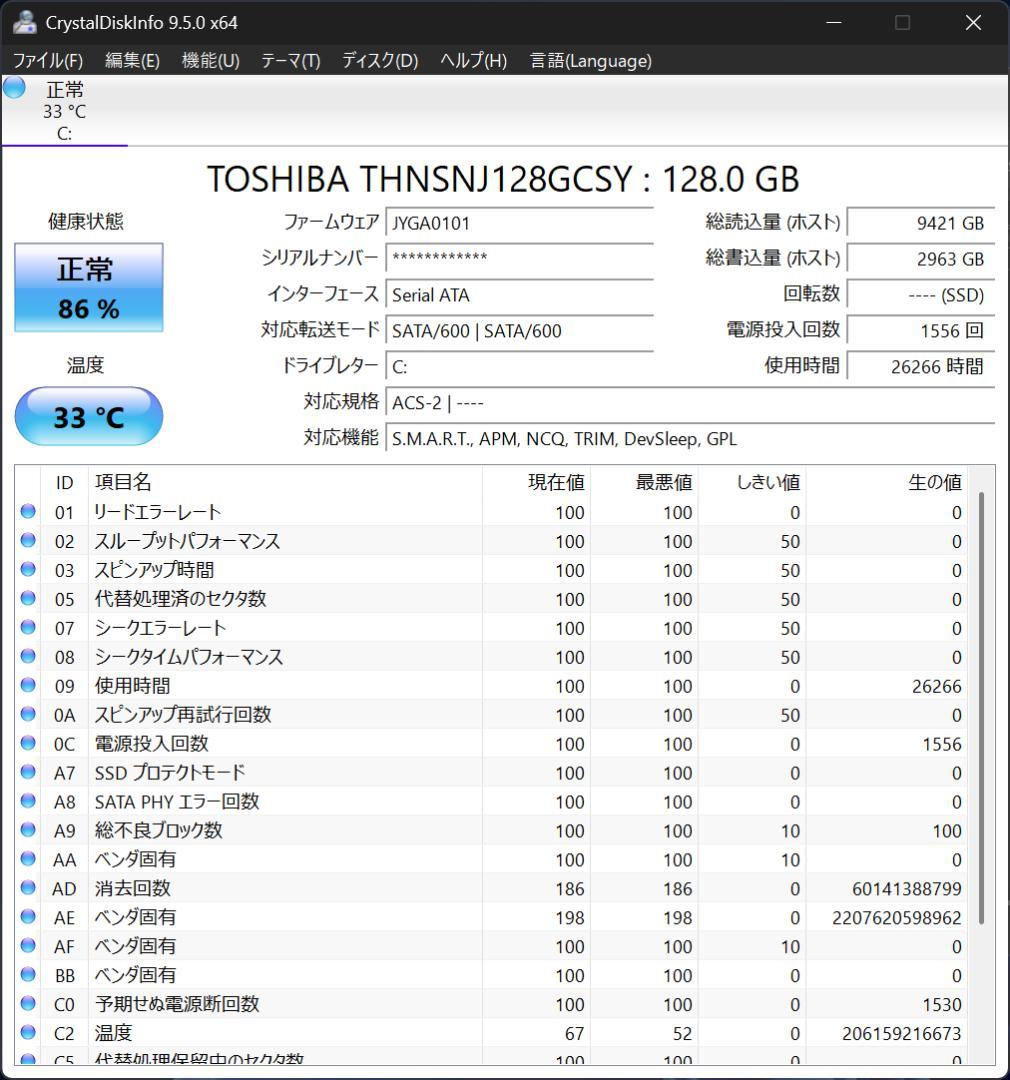Screen dimensions: 1010x1080
Task: Click raw value 1530 in 予期せぬ電源断回数 row
Action: pyautogui.click(x=942, y=1004)
